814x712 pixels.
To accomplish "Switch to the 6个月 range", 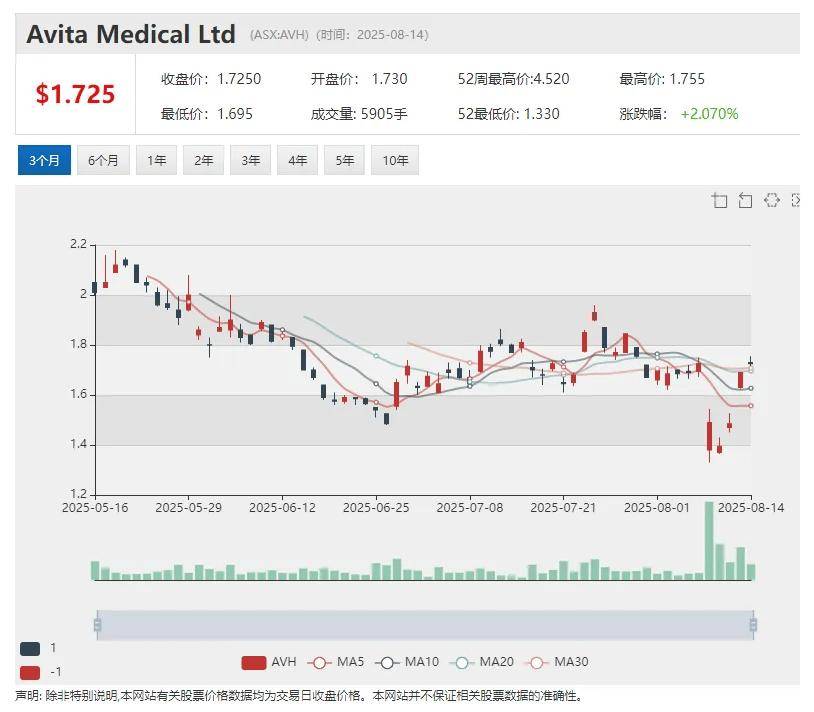I will [103, 160].
